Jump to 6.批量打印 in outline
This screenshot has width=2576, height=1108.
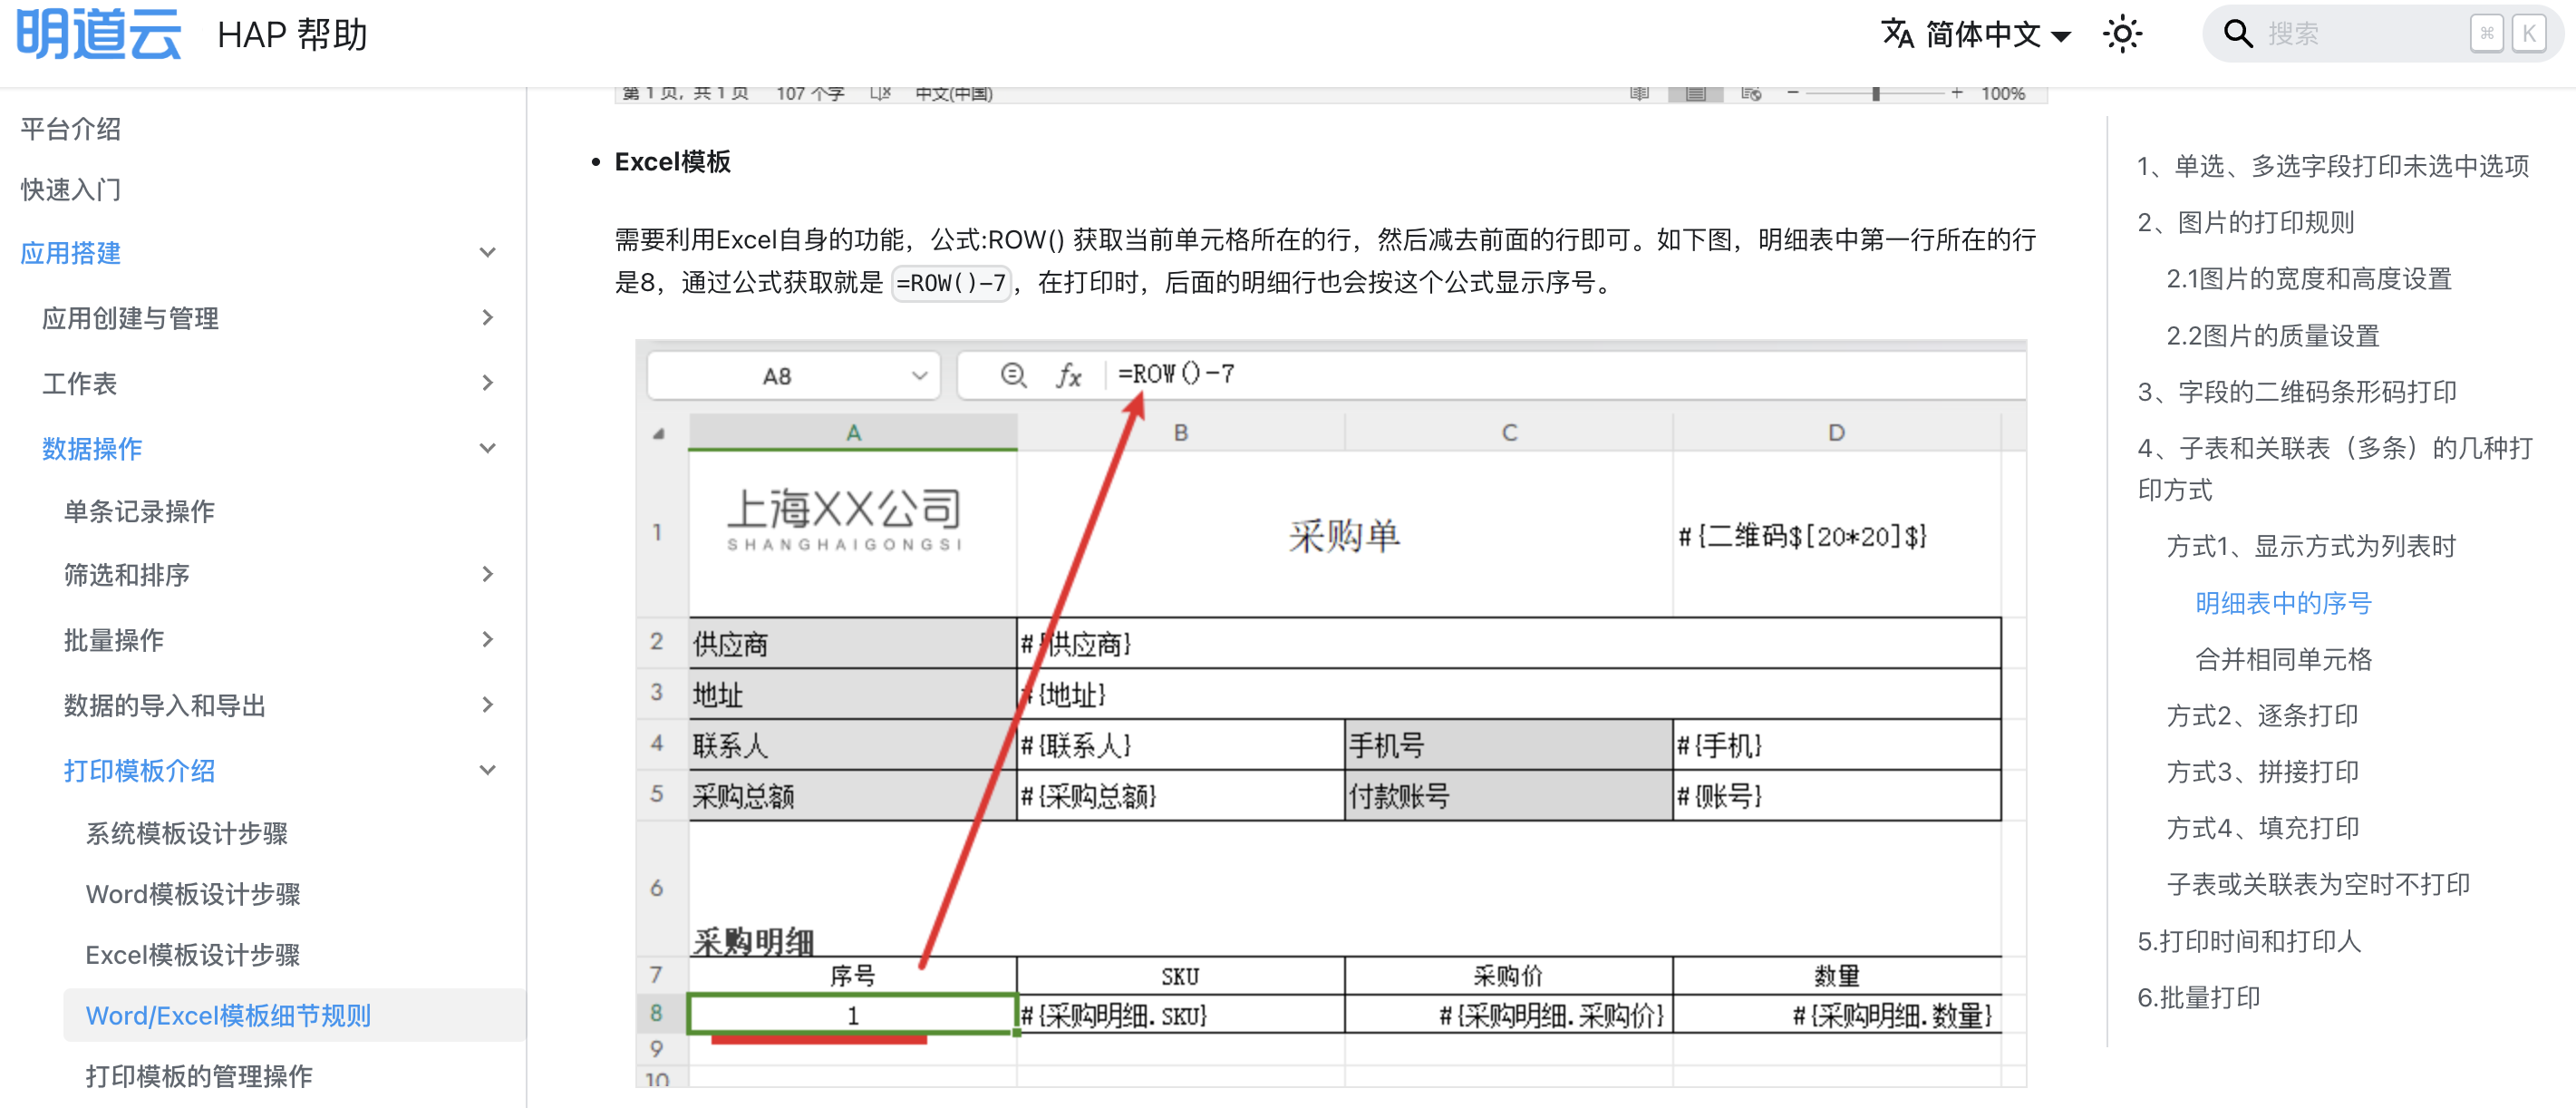click(2198, 997)
